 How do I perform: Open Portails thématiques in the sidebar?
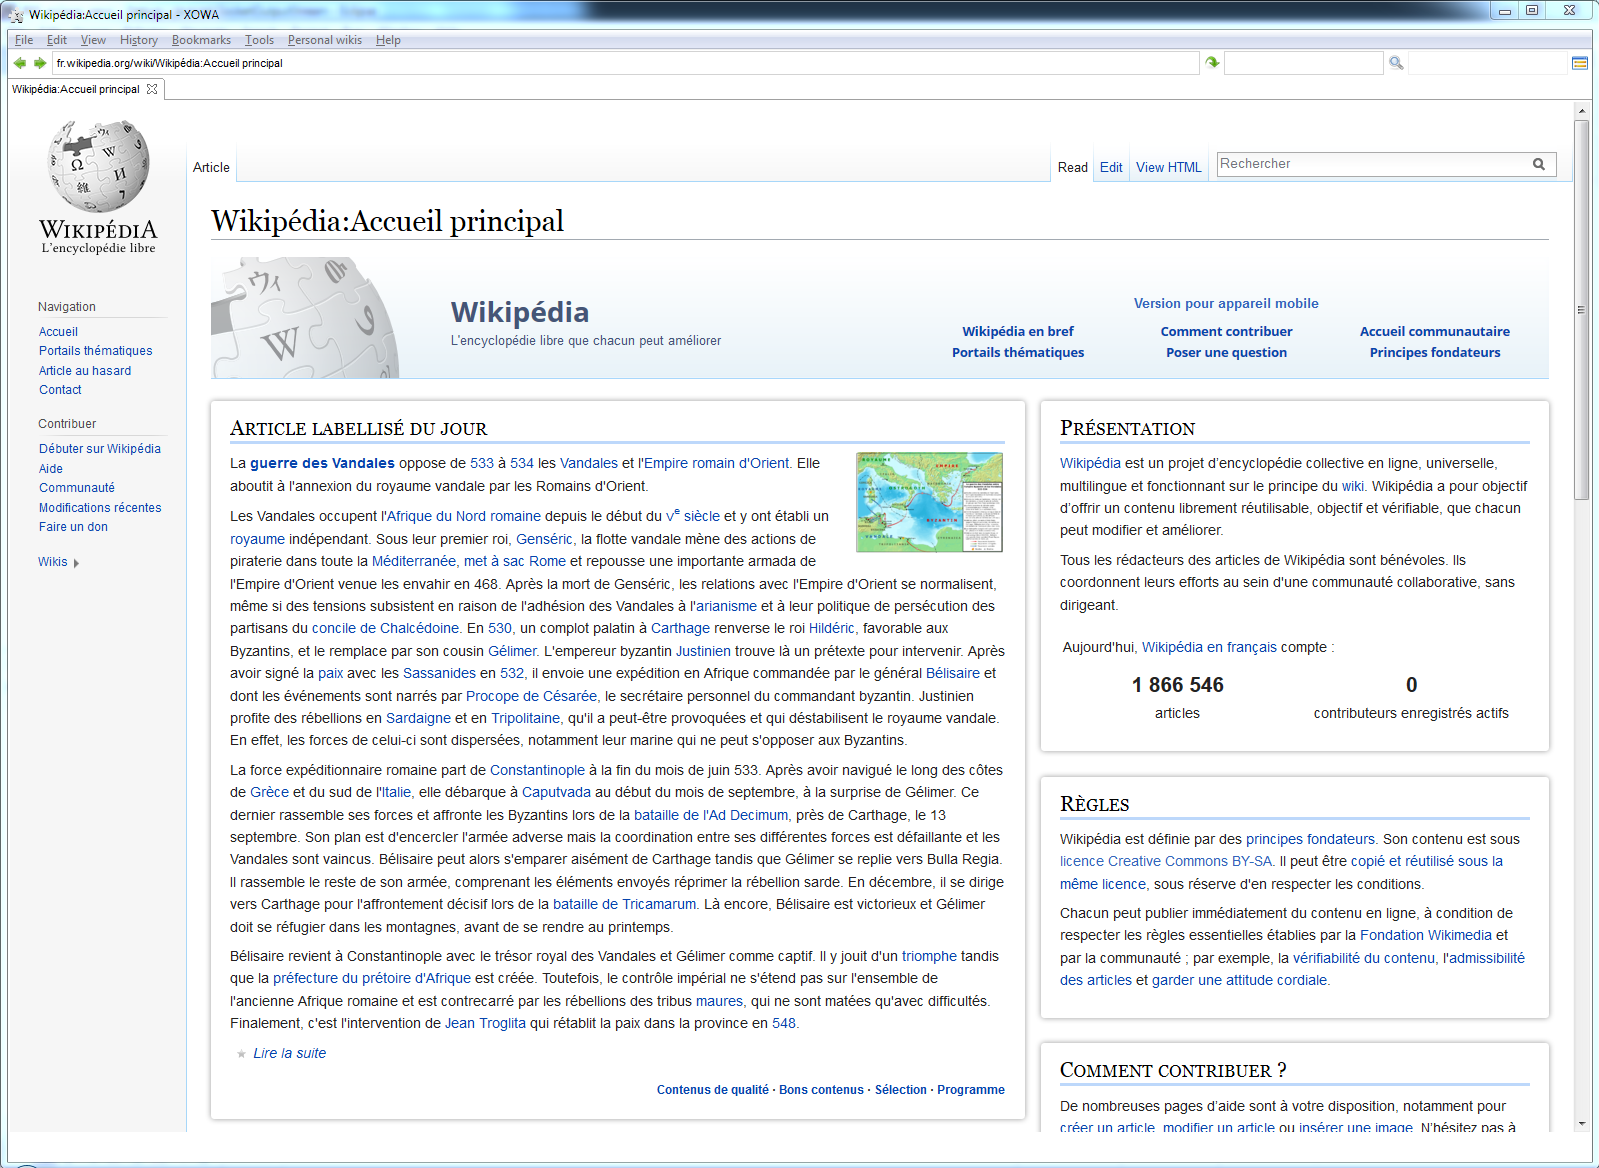tap(96, 351)
